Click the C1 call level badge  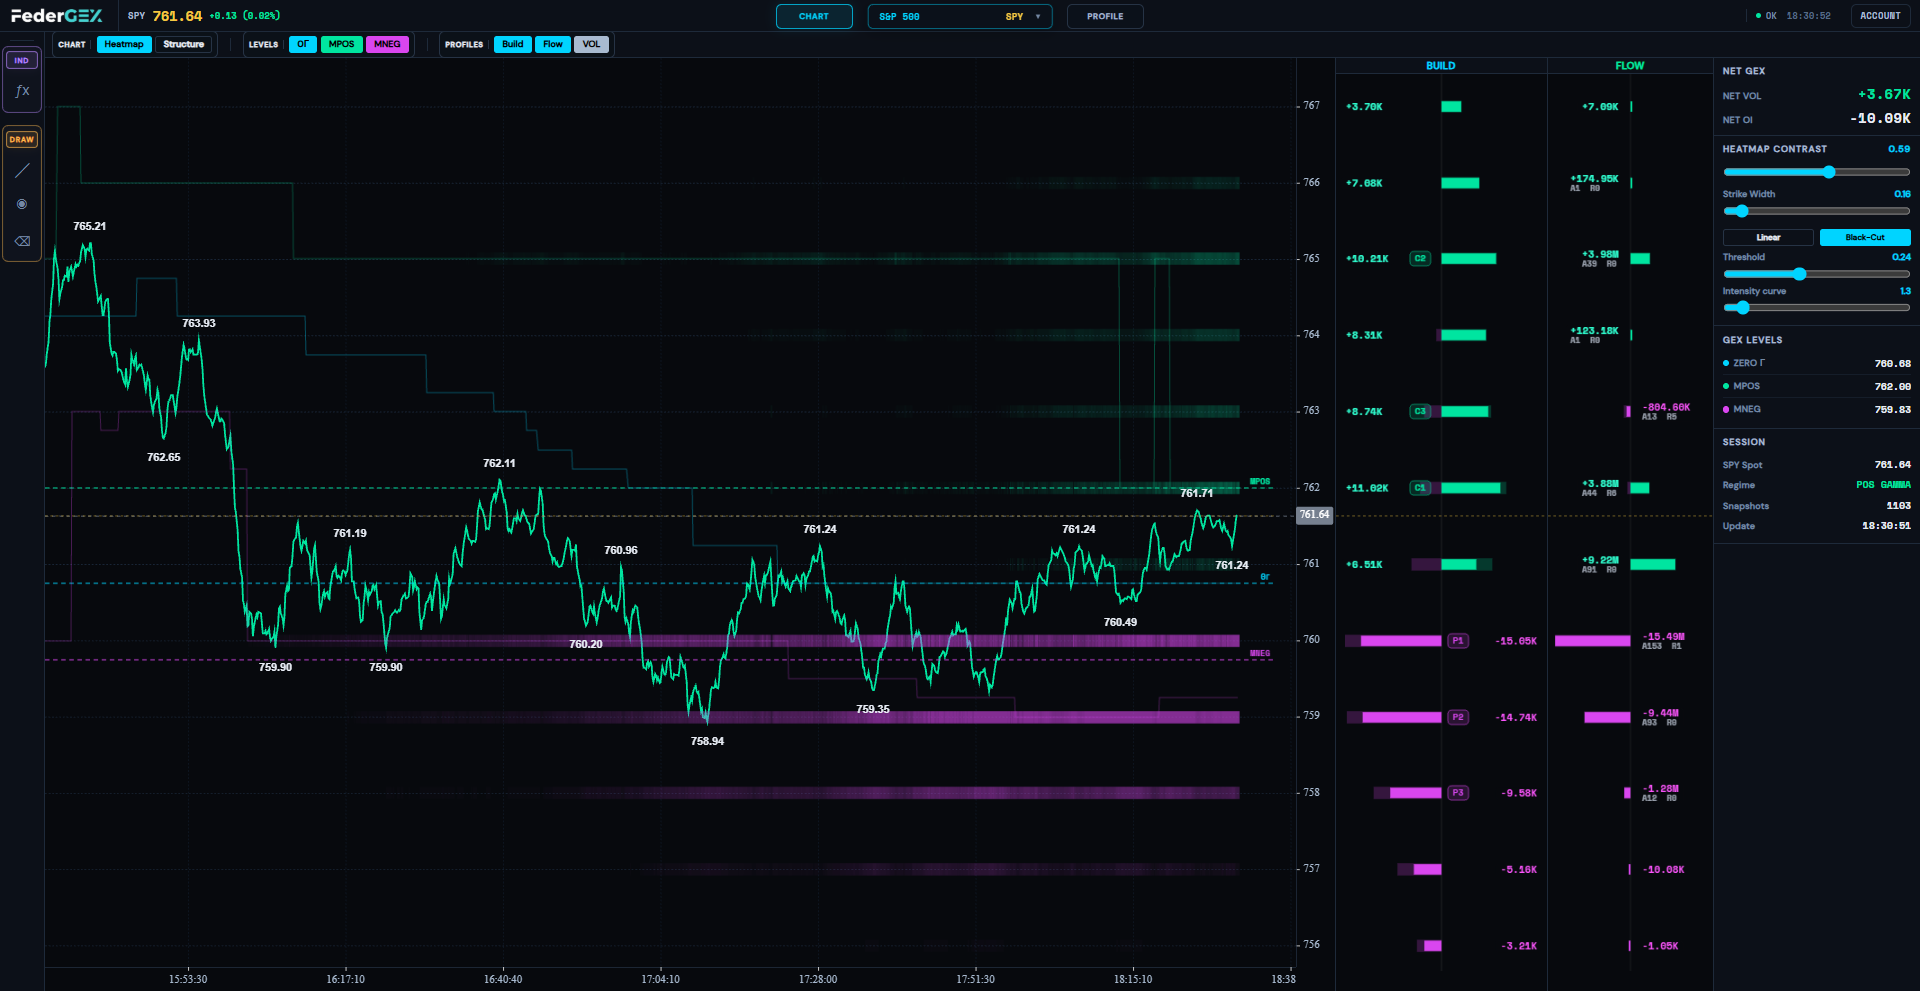pyautogui.click(x=1420, y=488)
